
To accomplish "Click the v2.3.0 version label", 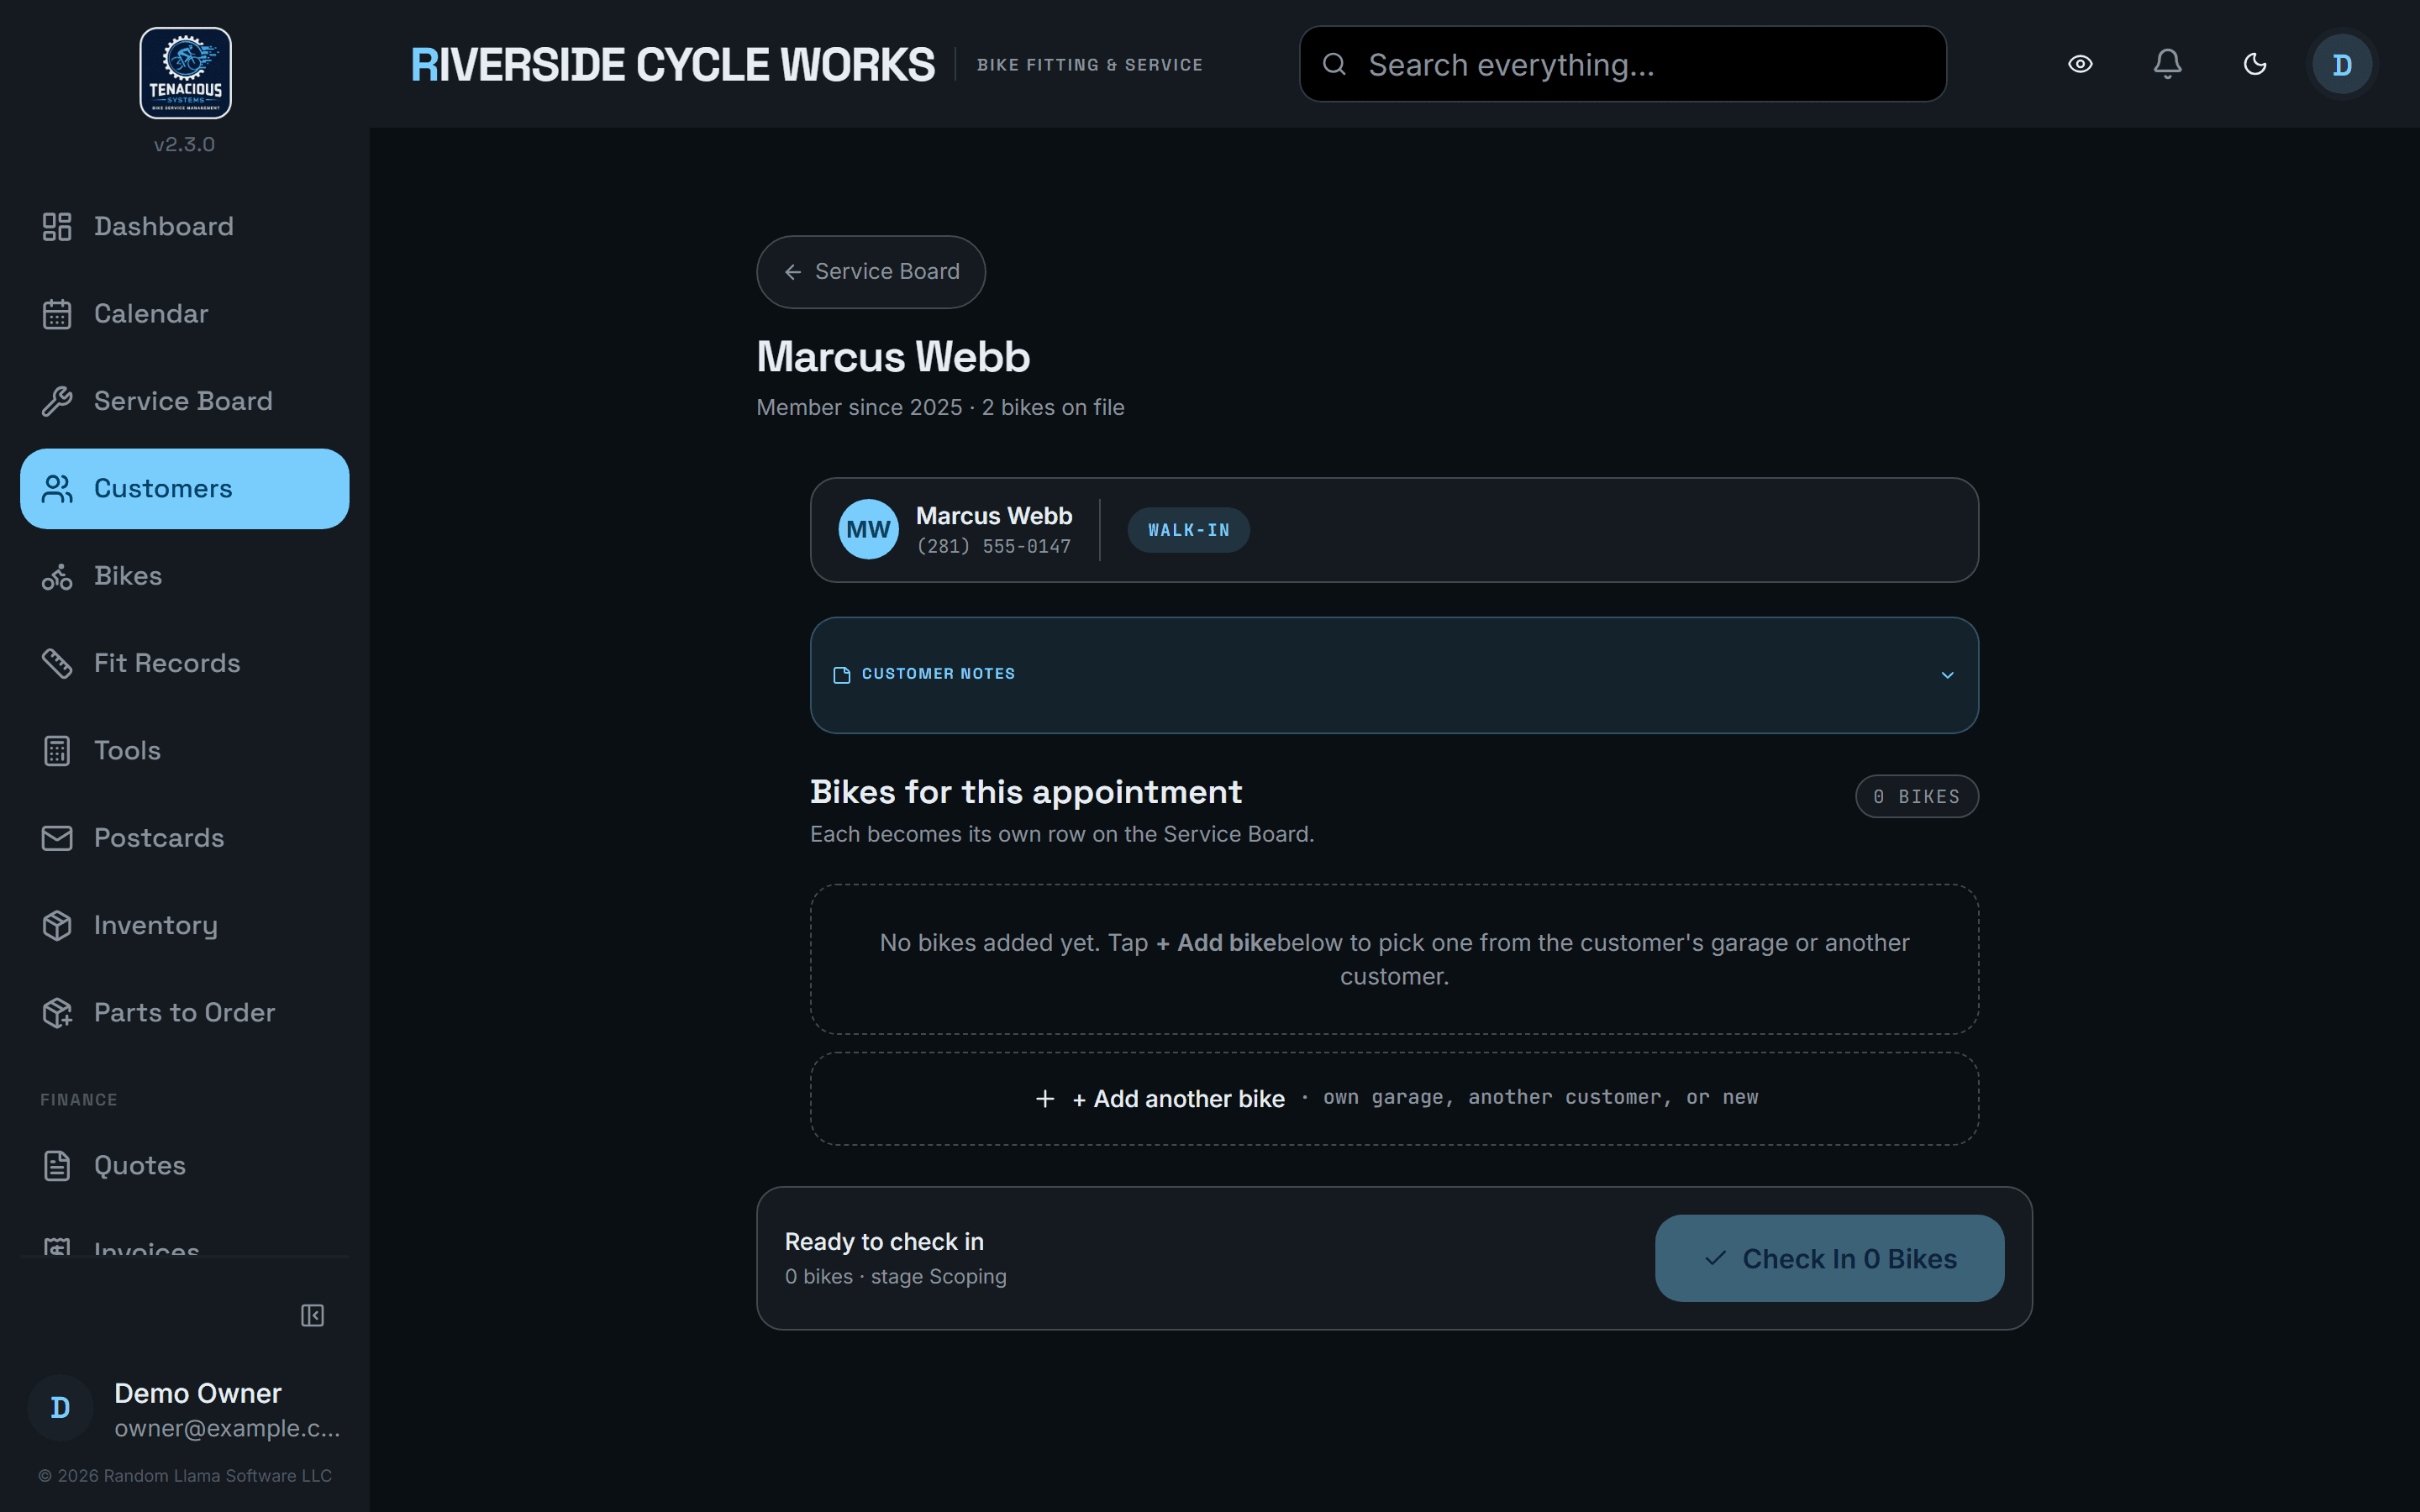I will pyautogui.click(x=184, y=144).
